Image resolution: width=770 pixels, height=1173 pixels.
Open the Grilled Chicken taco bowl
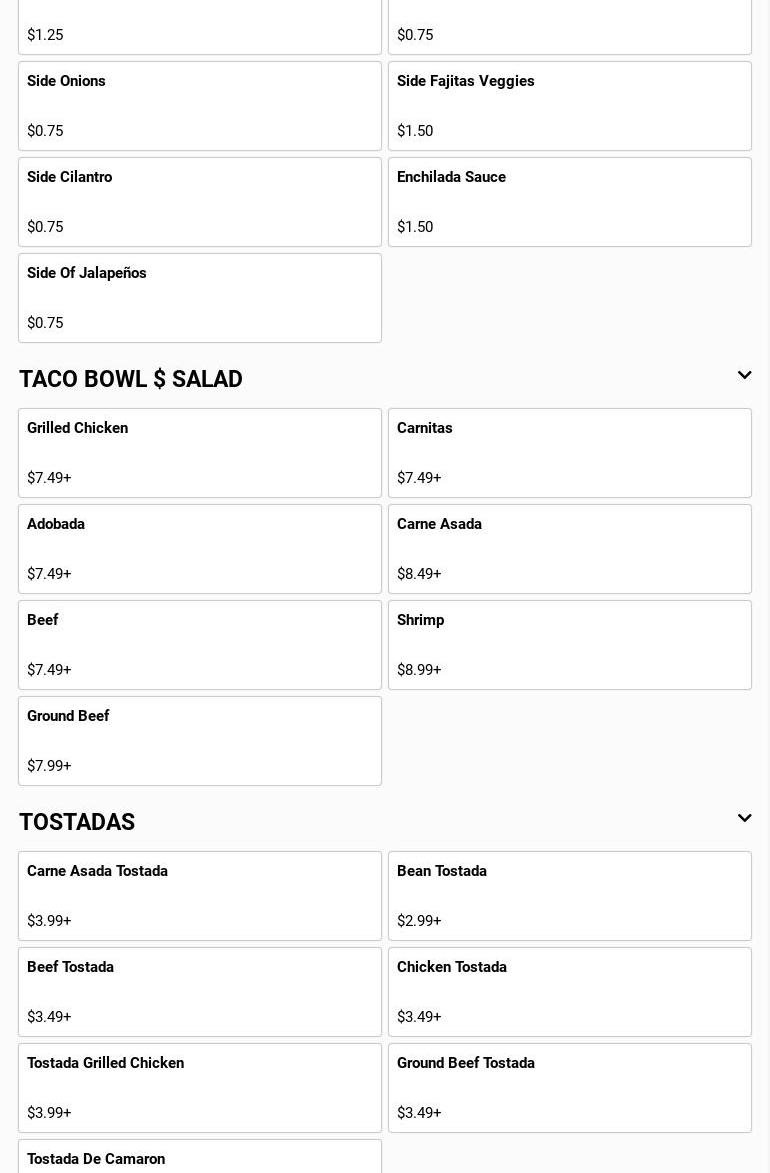pos(200,453)
